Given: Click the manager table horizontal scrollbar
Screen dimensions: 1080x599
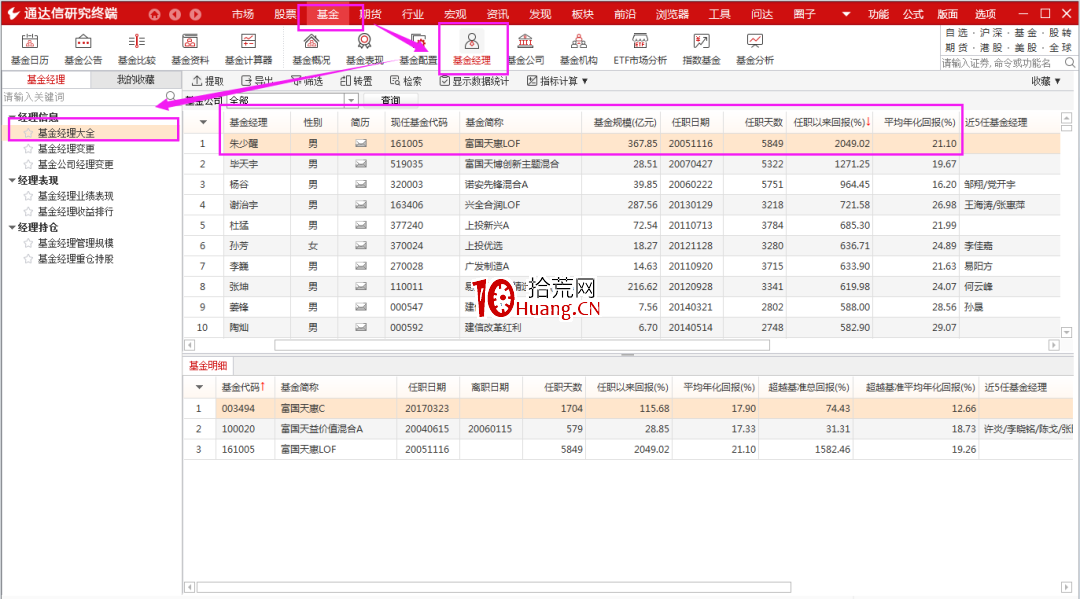Looking at the screenshot, I should [x=521, y=345].
